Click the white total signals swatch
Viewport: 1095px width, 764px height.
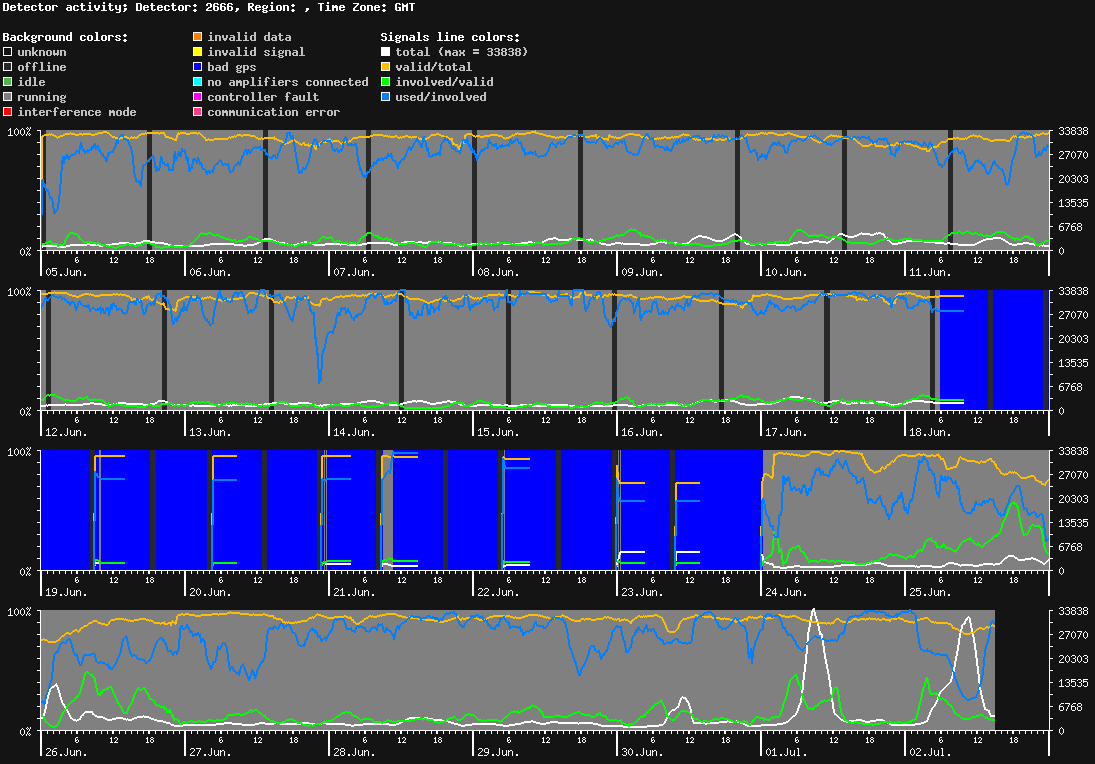point(385,52)
